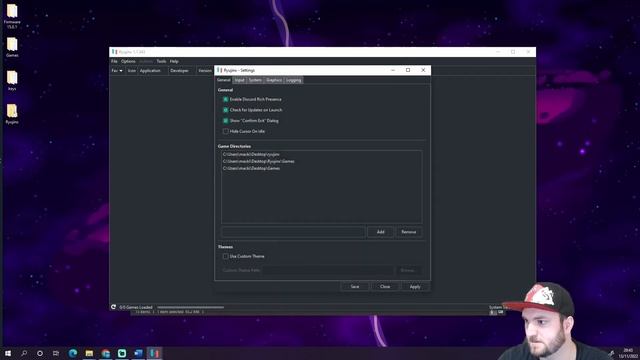Viewport: 640px width, 360px height.
Task: Open the Games folder on the desktop
Action: point(12,47)
